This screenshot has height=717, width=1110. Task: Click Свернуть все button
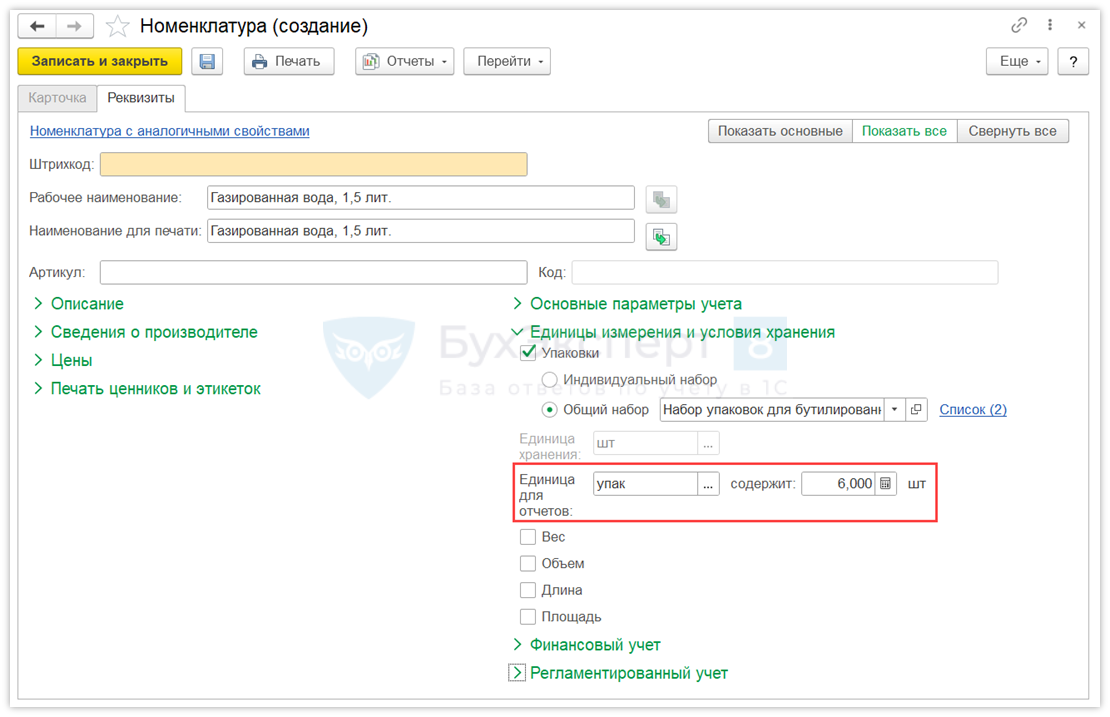1012,131
